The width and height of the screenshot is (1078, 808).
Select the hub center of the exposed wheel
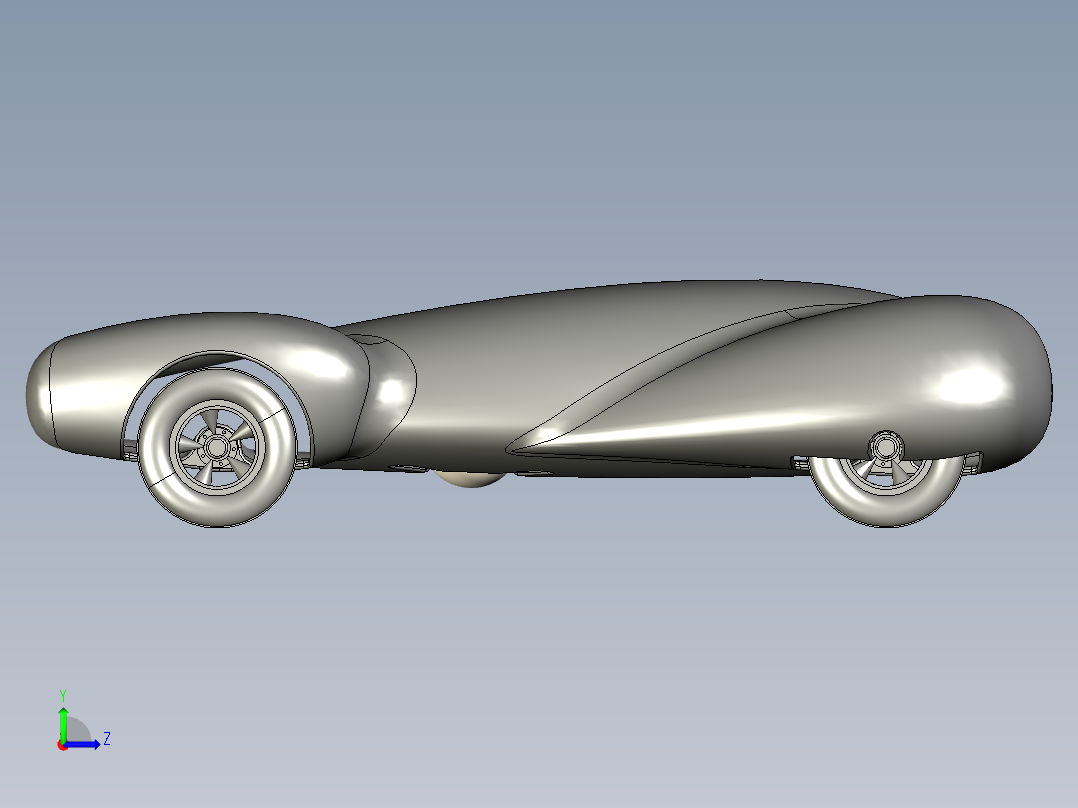[217, 448]
